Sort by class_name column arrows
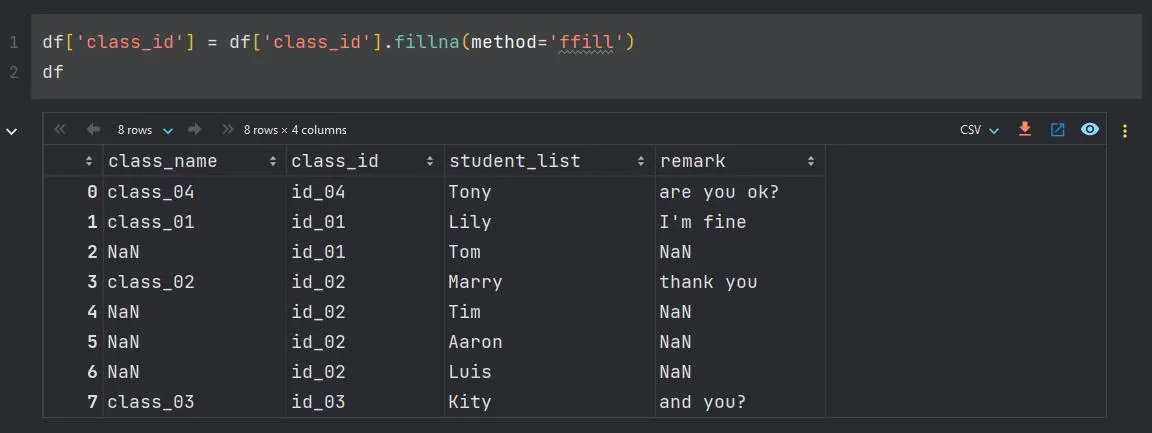 coord(273,161)
